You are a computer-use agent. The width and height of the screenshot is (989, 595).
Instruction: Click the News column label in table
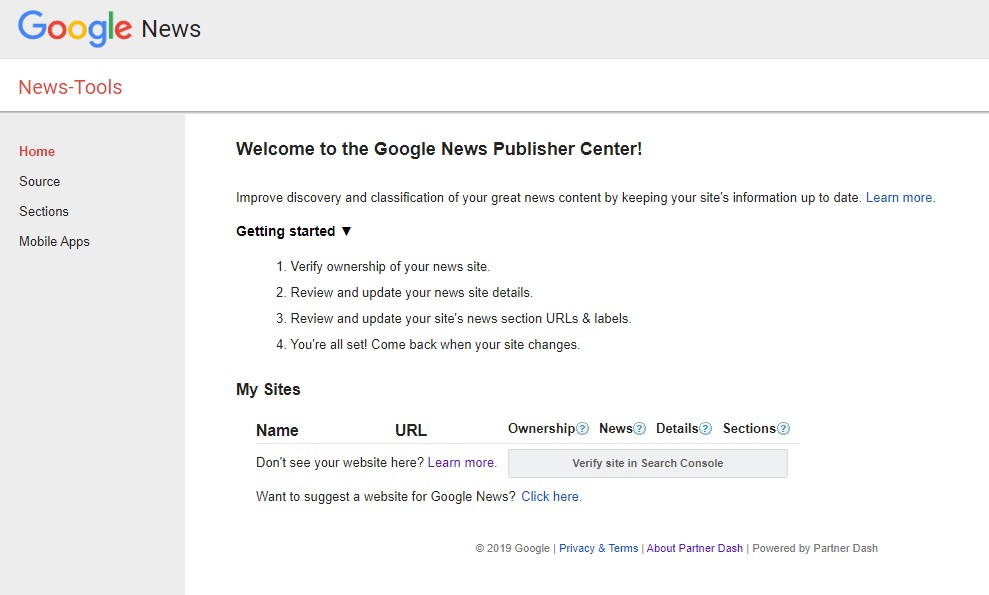tap(616, 428)
